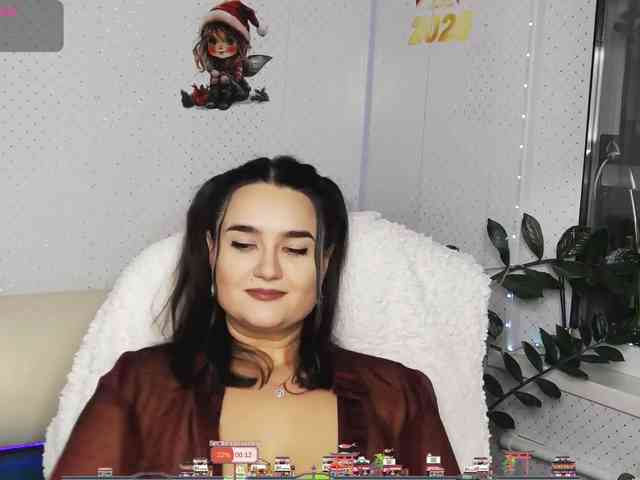Click the leftmost small building in bottom strip
Screen dimensions: 640x480
[105, 471]
